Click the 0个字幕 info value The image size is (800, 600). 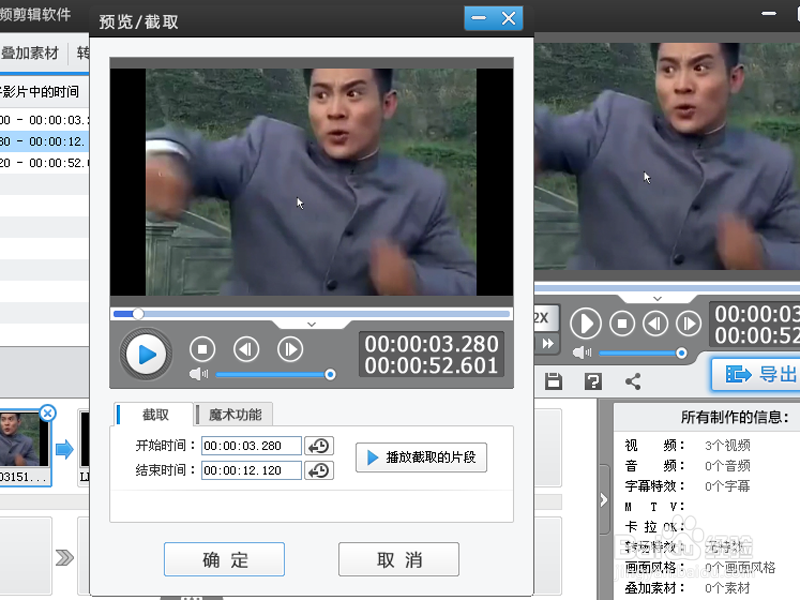727,486
